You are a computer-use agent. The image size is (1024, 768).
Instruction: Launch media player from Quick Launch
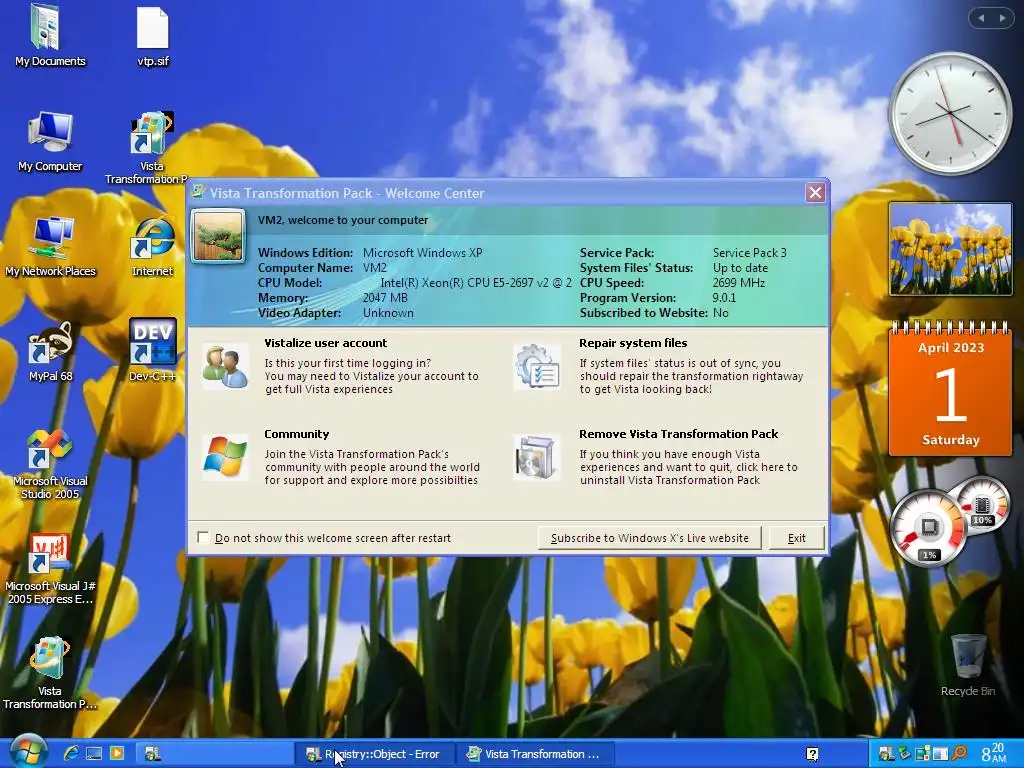(x=117, y=754)
